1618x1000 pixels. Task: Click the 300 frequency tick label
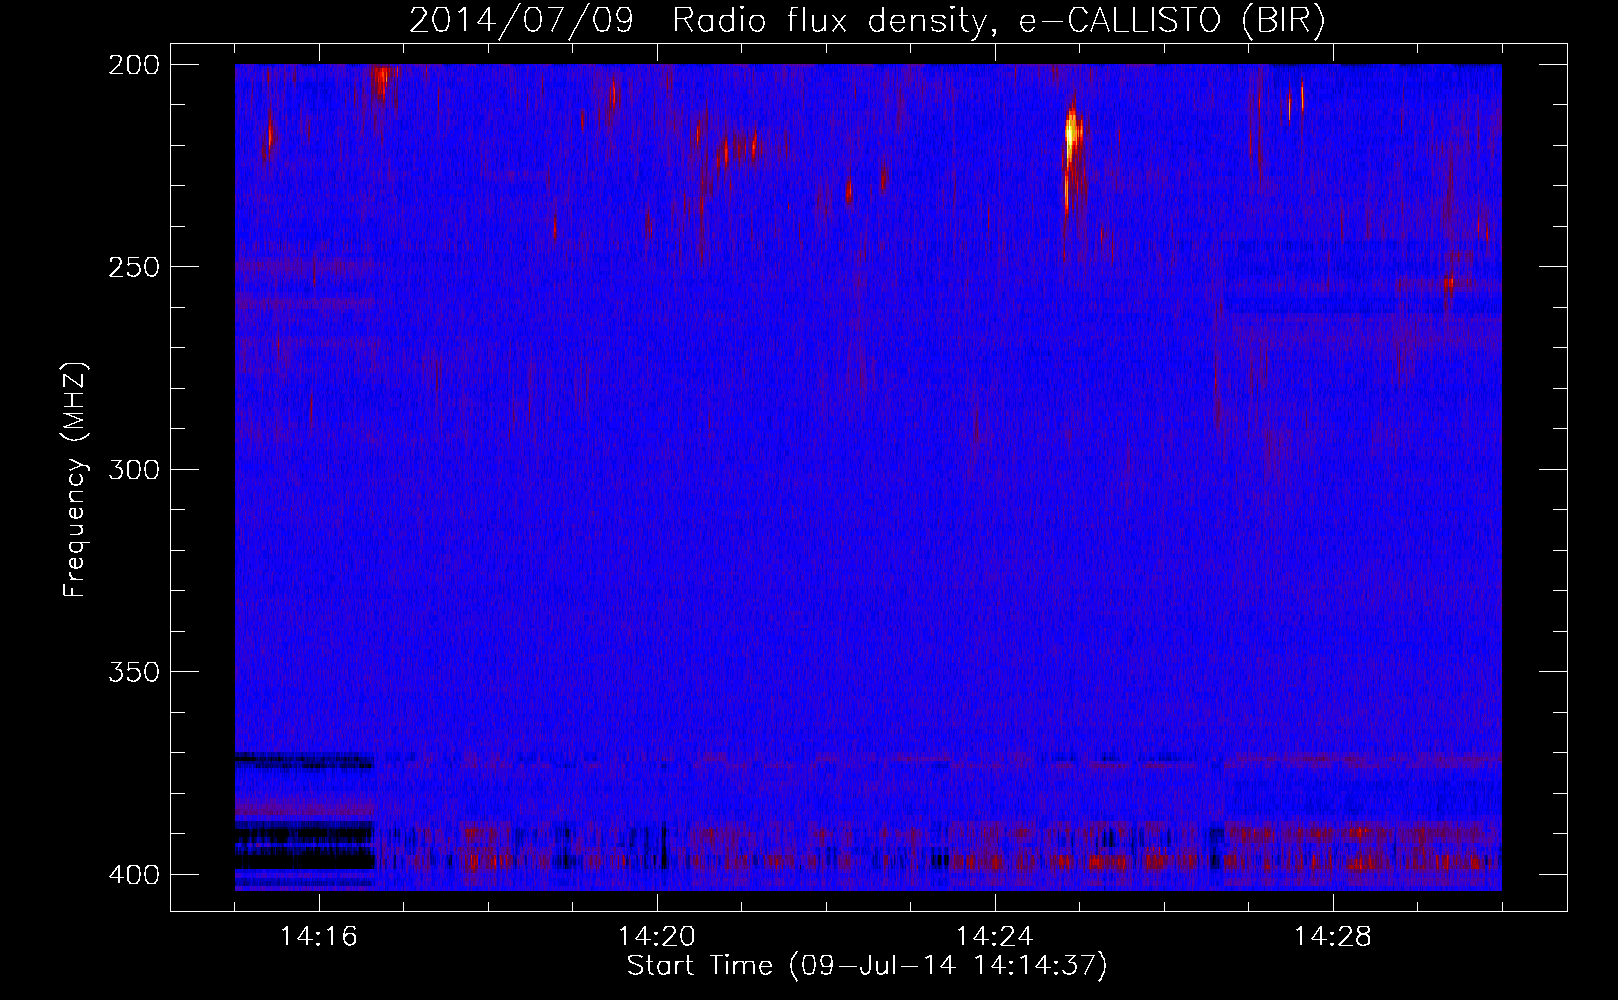[x=133, y=470]
